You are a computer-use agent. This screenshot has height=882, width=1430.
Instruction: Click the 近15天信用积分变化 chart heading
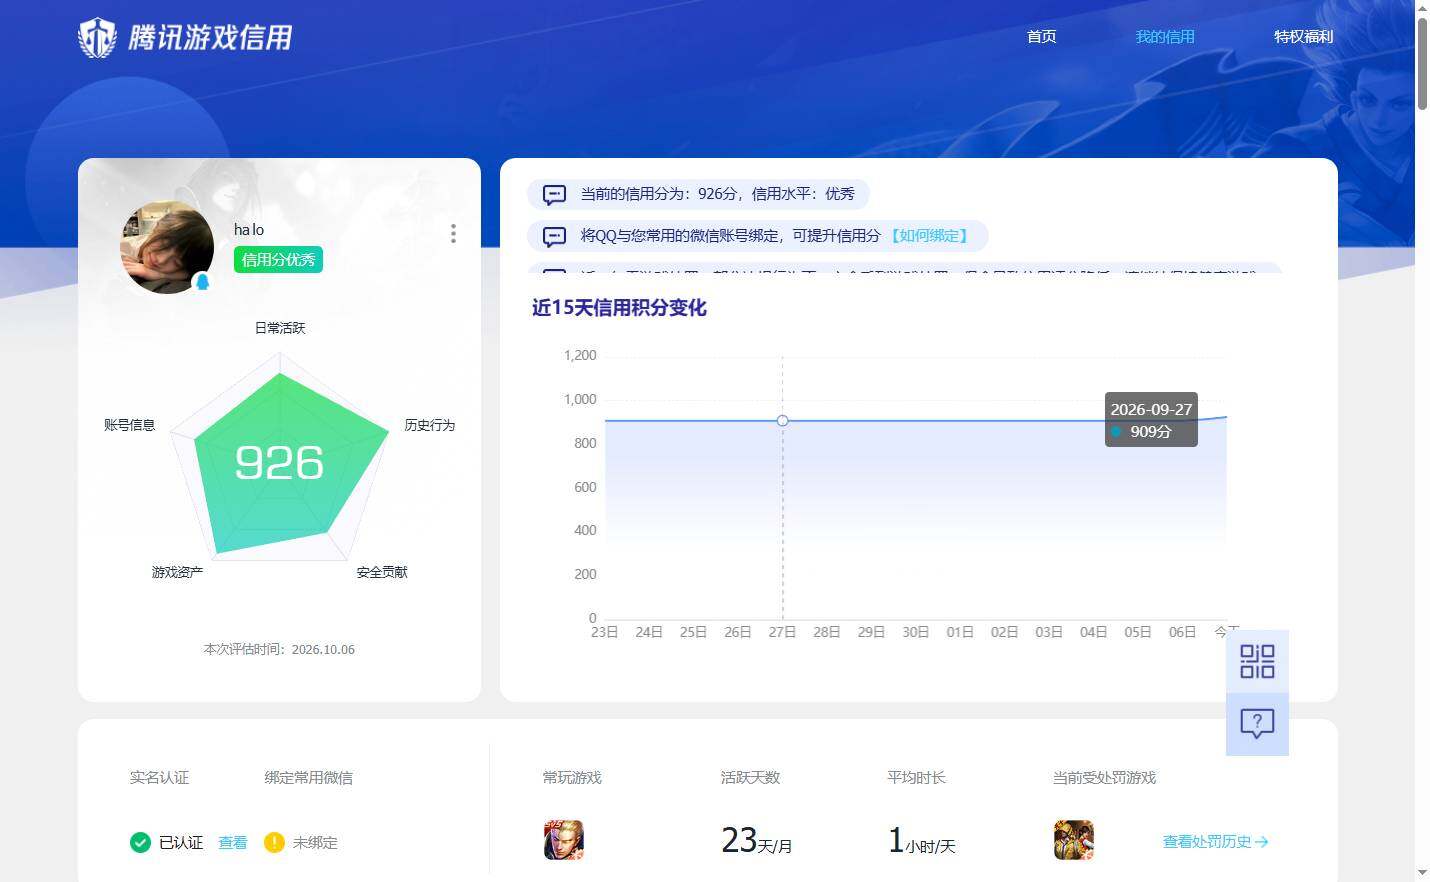pyautogui.click(x=619, y=308)
